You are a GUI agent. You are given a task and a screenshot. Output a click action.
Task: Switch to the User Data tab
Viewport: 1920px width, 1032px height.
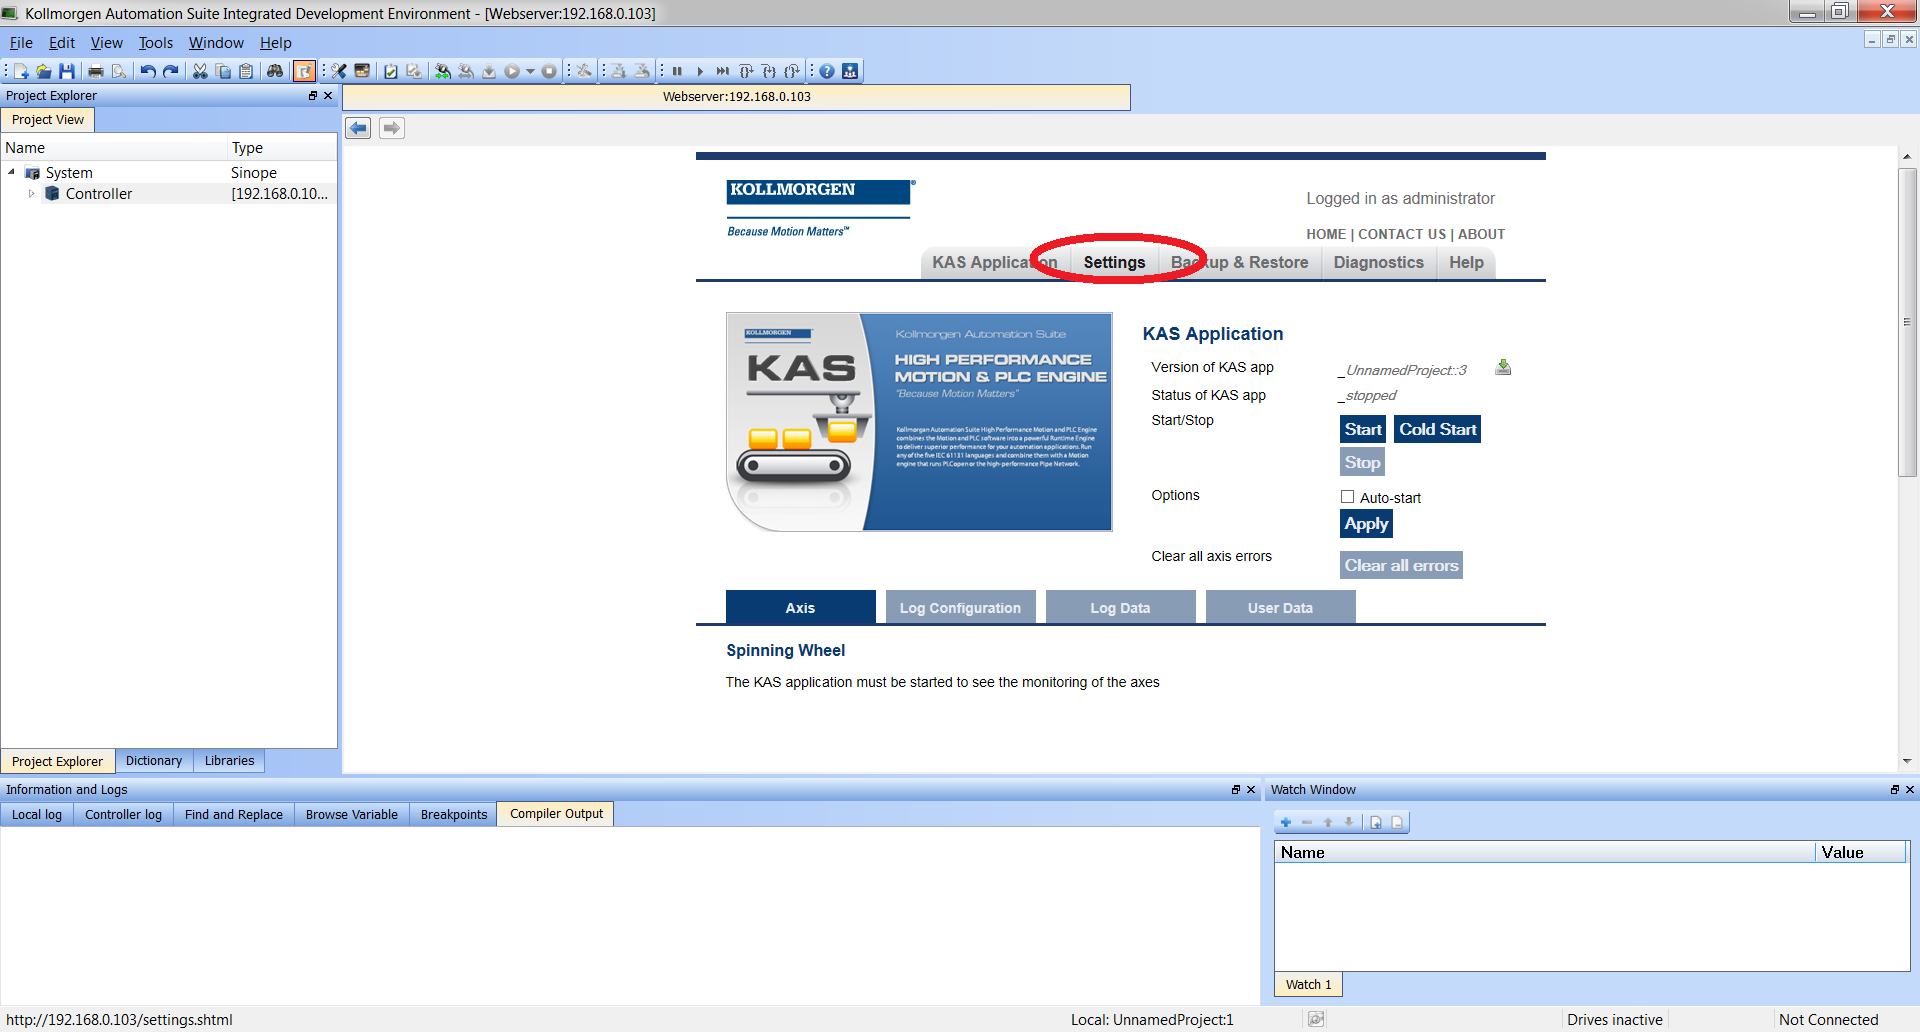[x=1280, y=607]
